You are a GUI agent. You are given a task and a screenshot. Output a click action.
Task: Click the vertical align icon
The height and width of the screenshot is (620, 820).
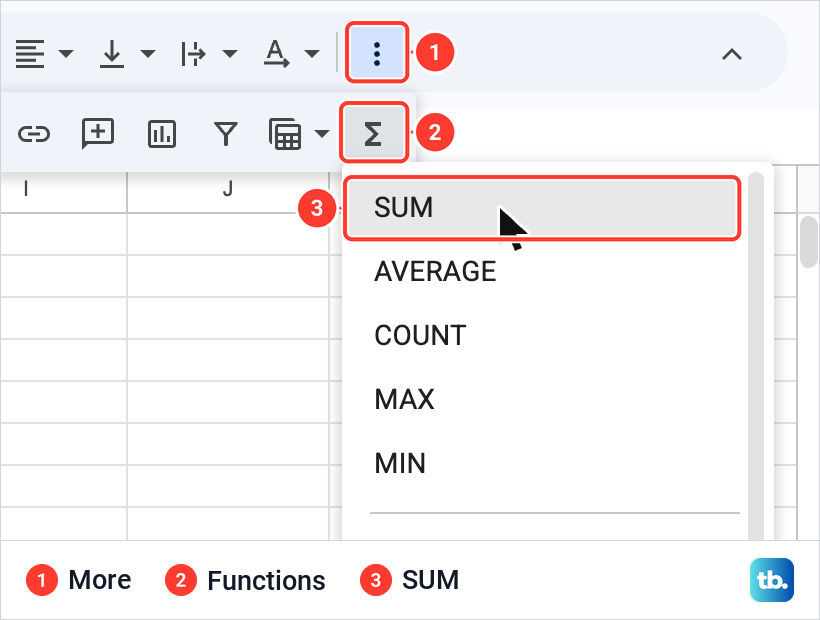[x=111, y=53]
